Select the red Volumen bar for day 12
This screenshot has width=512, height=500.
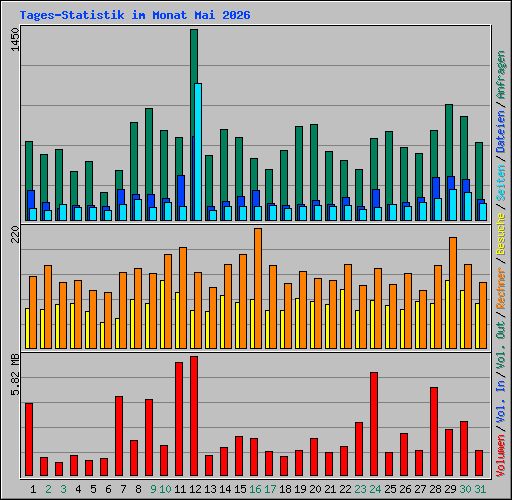[194, 416]
